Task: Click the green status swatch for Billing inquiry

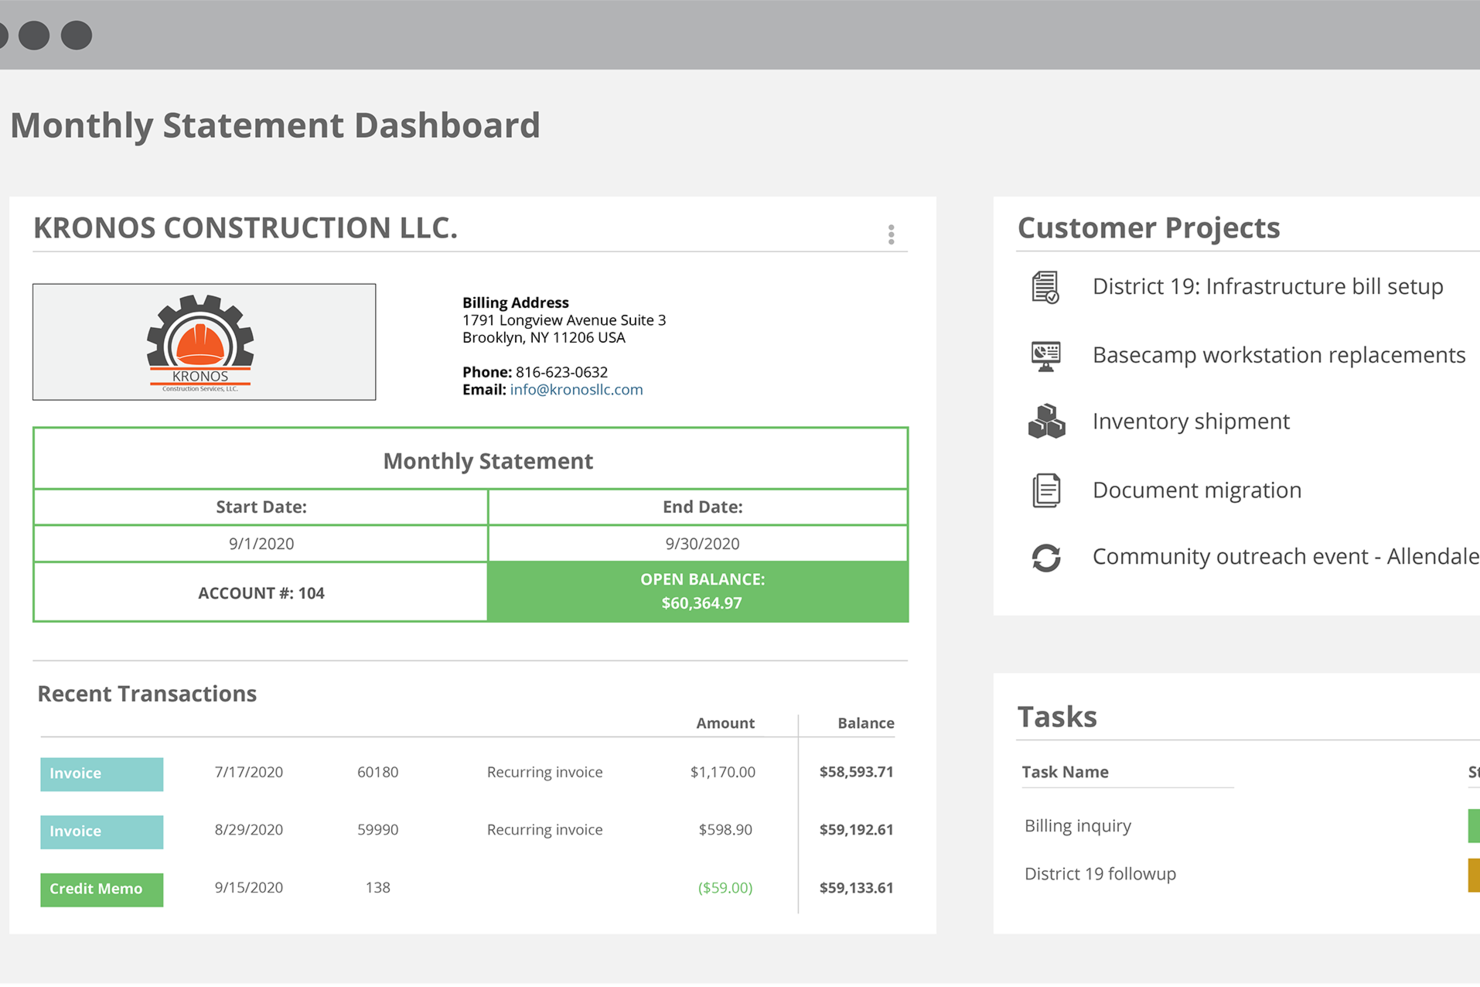Action: click(x=1472, y=825)
